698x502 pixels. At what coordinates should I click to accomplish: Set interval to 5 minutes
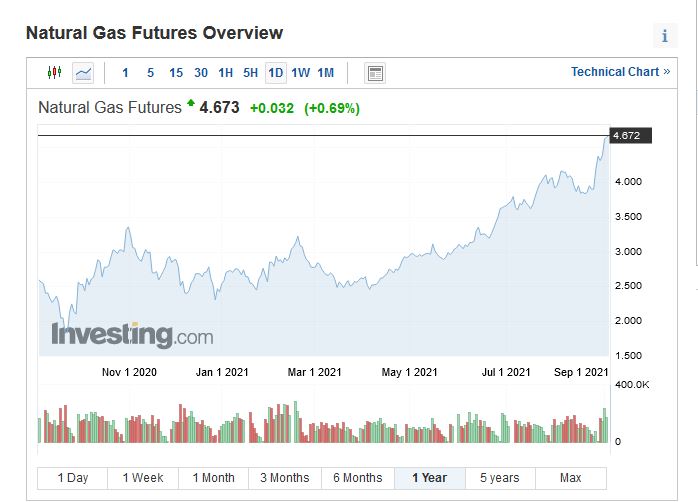pos(150,72)
